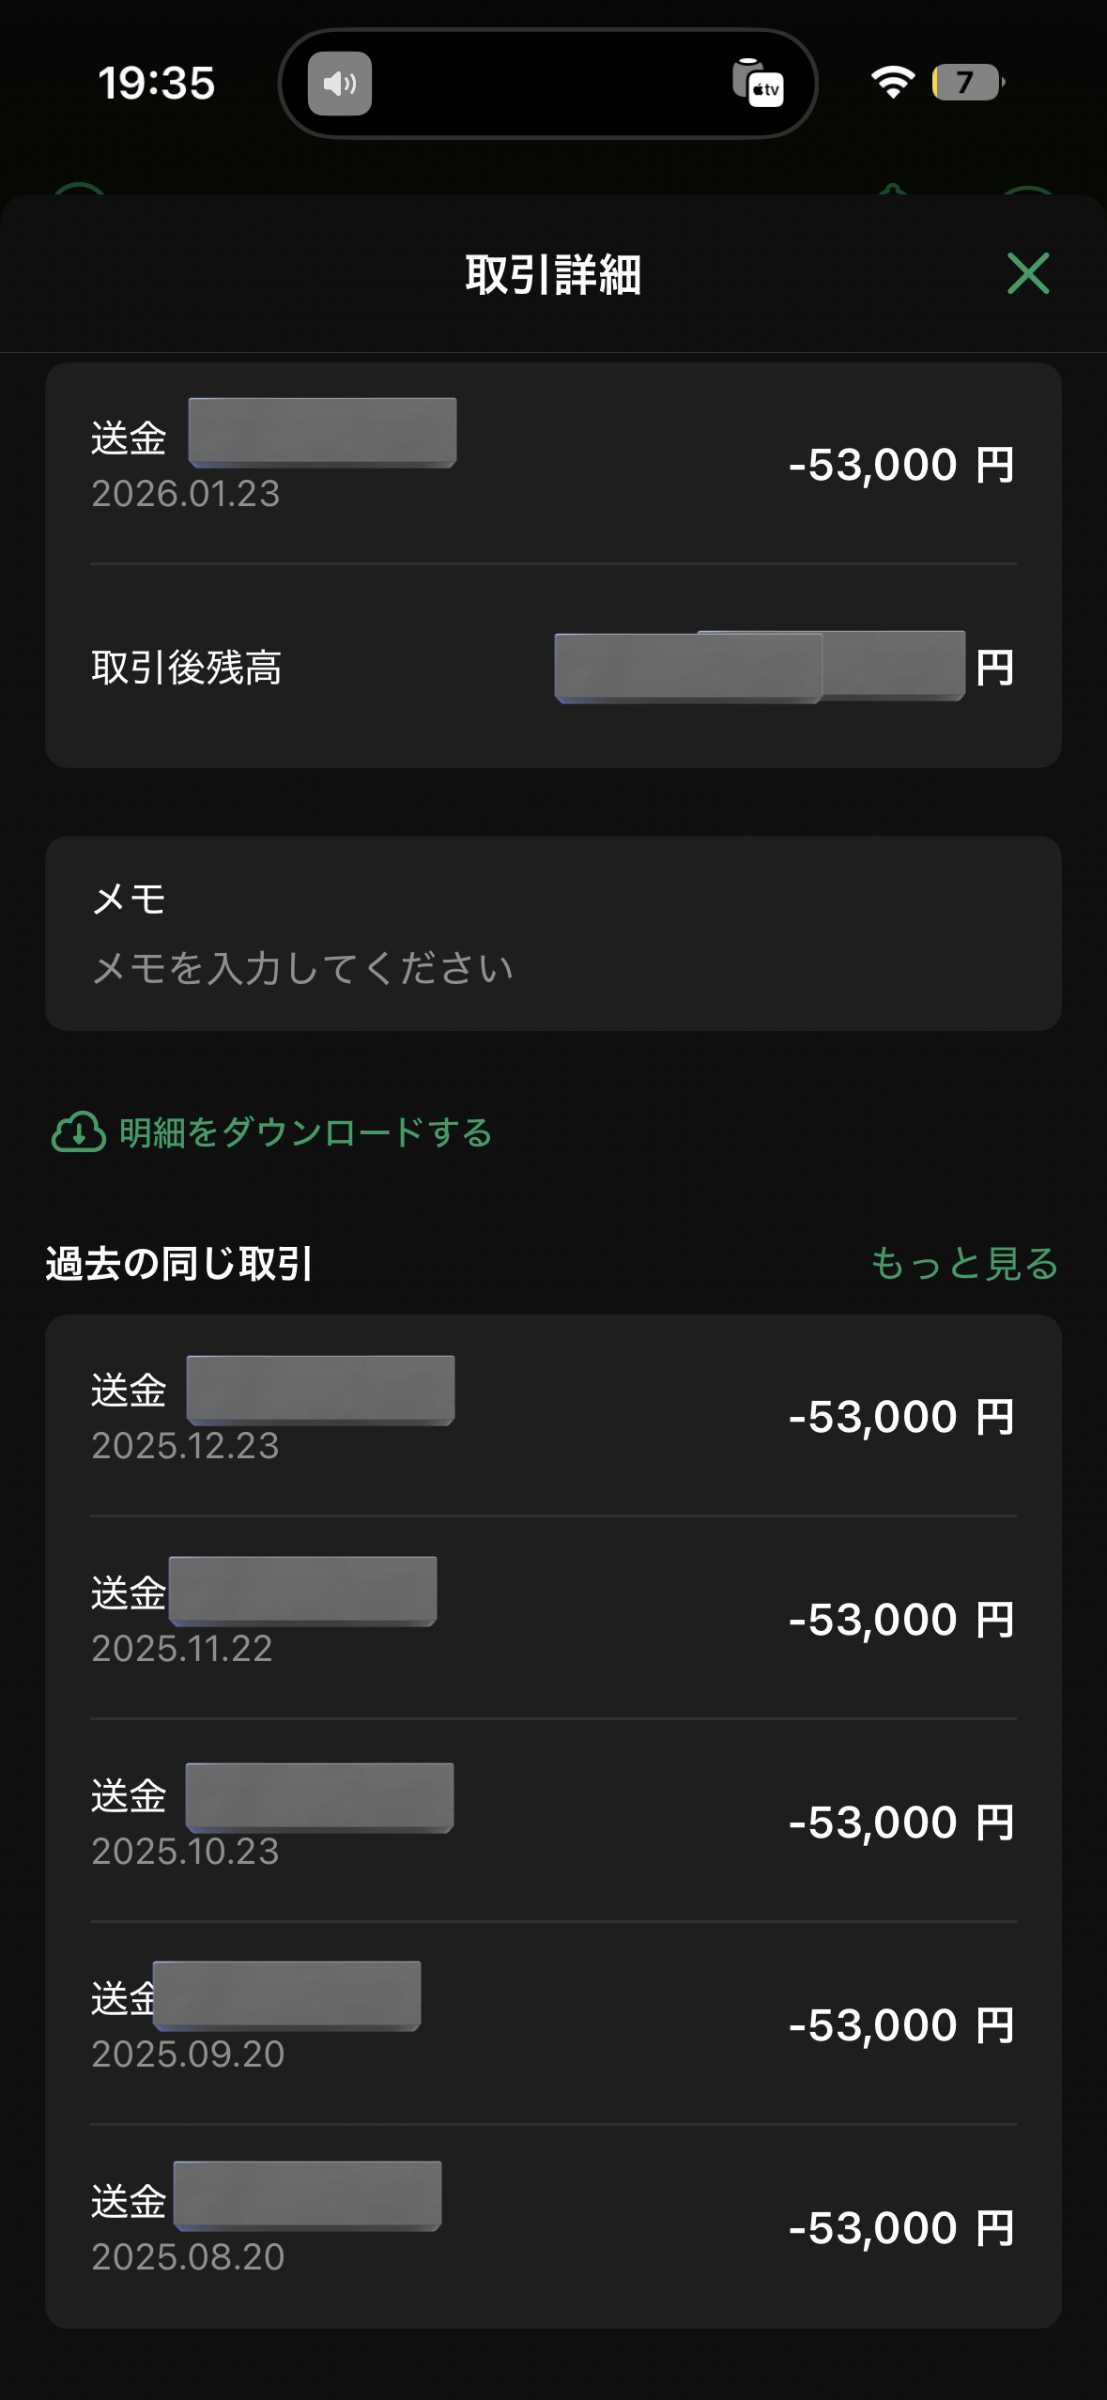Open もっと見る for past transactions
The width and height of the screenshot is (1107, 2400).
964,1263
